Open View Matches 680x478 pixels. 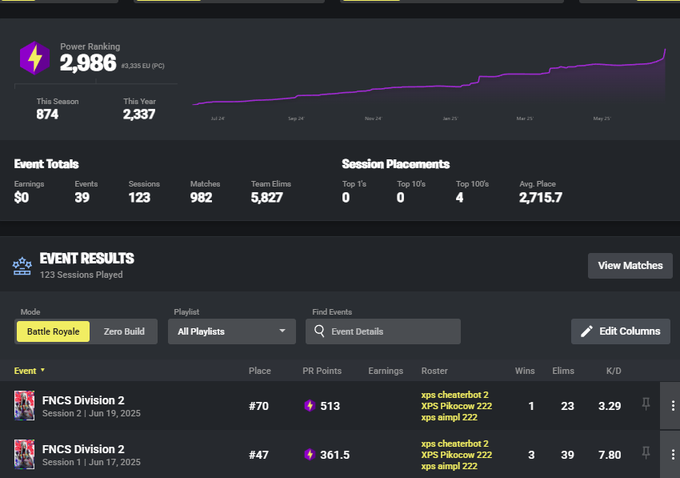pyautogui.click(x=630, y=265)
